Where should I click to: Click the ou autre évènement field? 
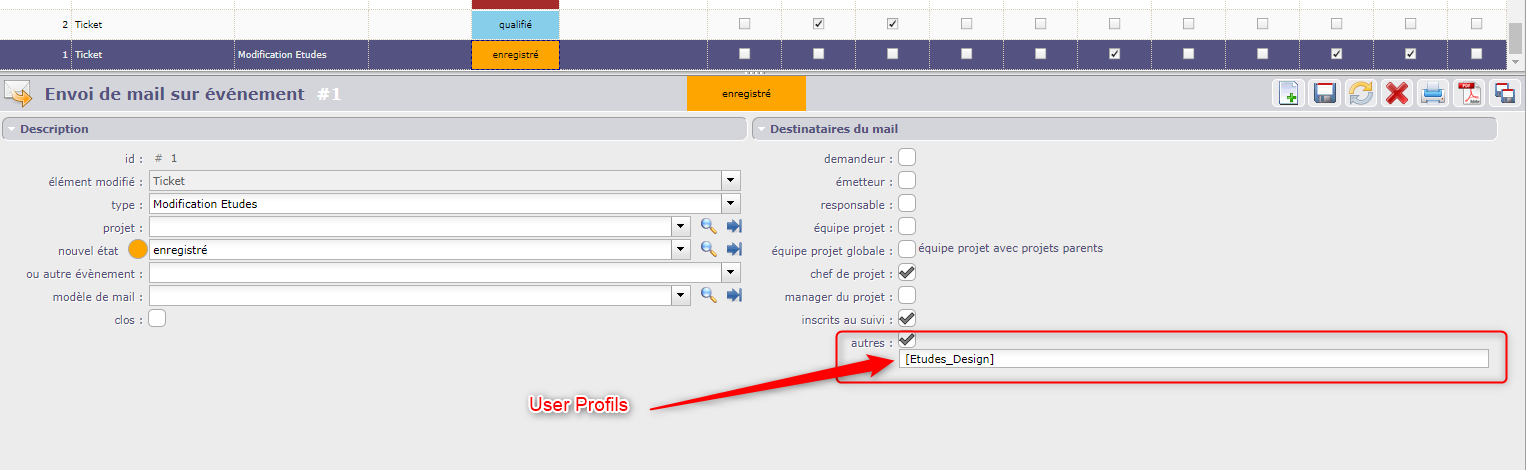[x=436, y=273]
